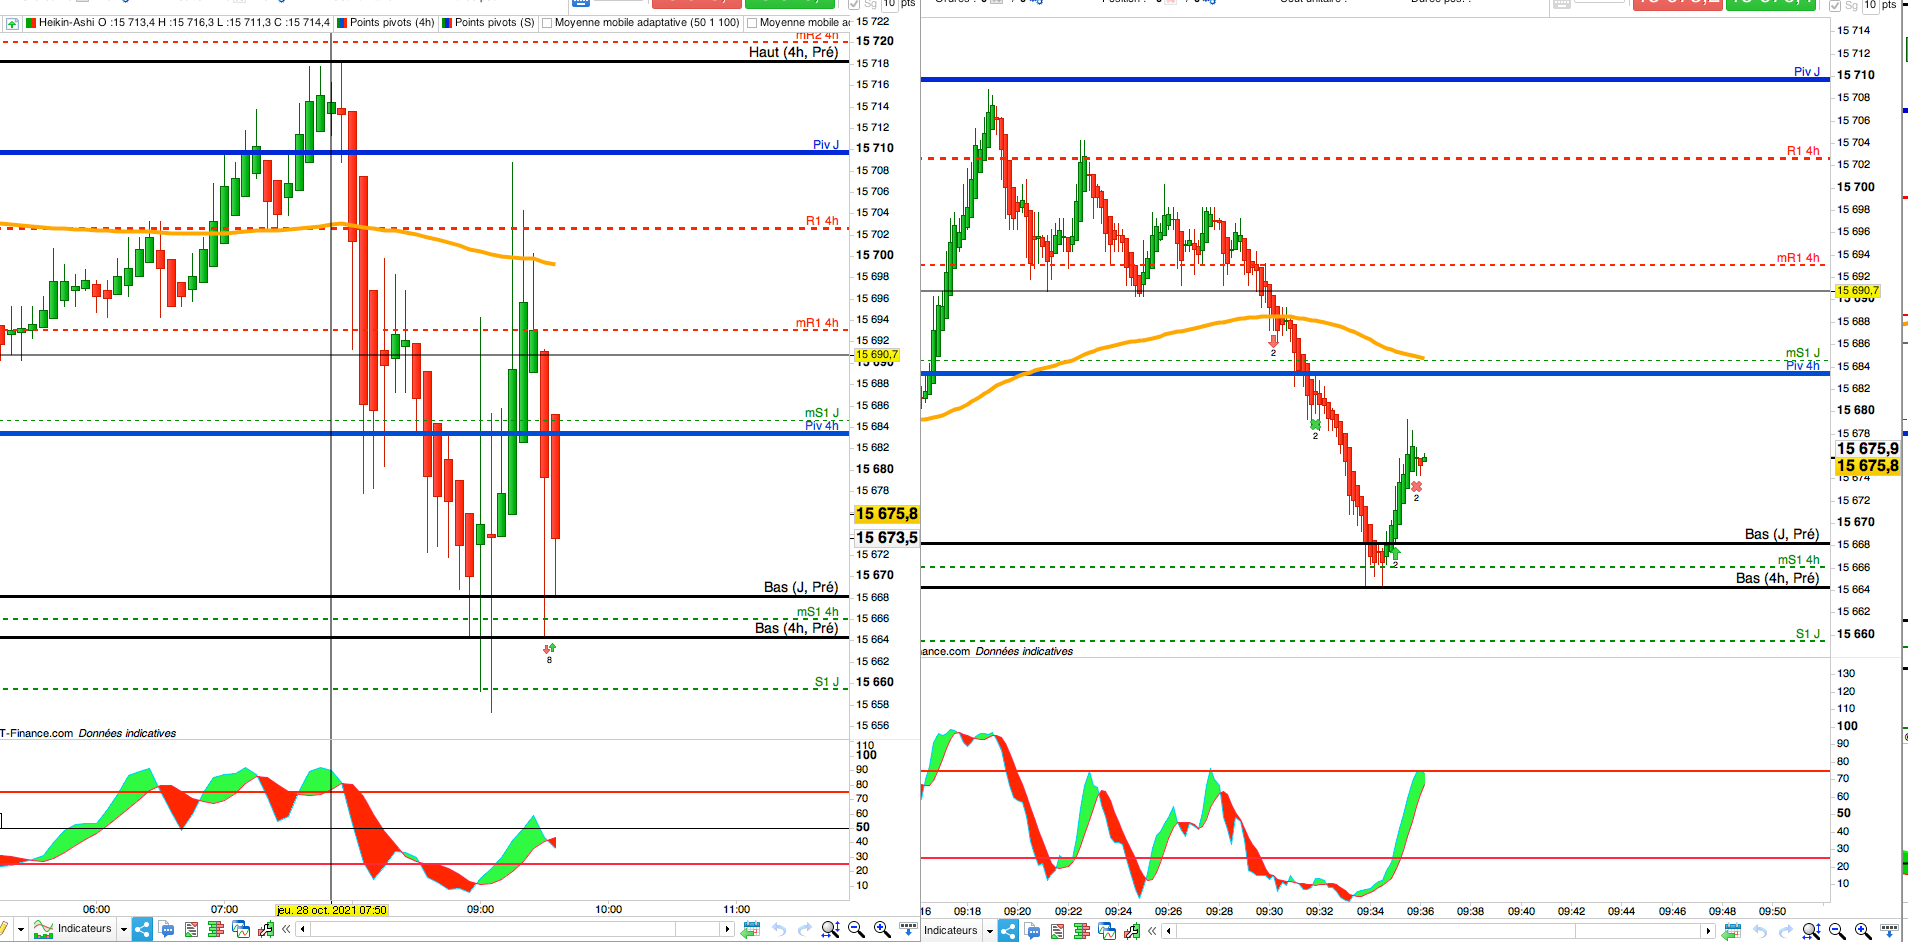Click the Indicateurs button on left chart
The height and width of the screenshot is (942, 1908).
point(73,929)
